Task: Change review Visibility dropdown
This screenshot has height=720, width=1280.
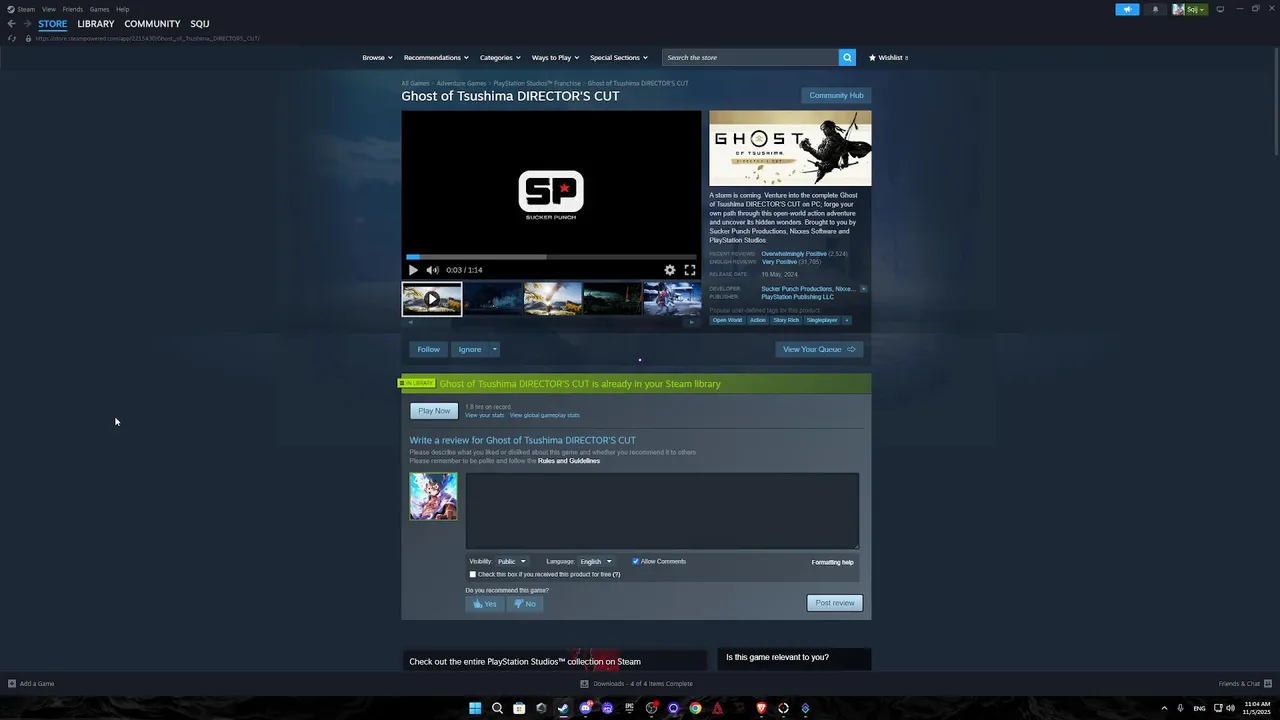Action: [x=511, y=562]
